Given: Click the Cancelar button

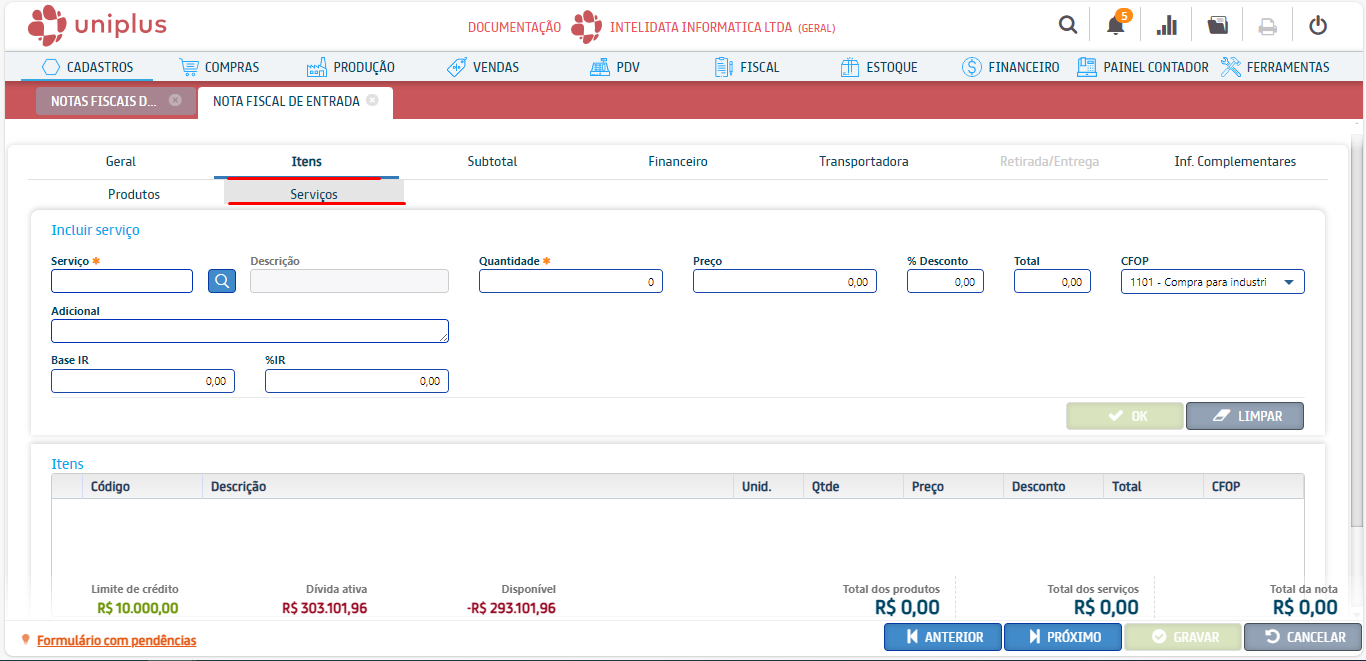Looking at the screenshot, I should pyautogui.click(x=1303, y=637).
